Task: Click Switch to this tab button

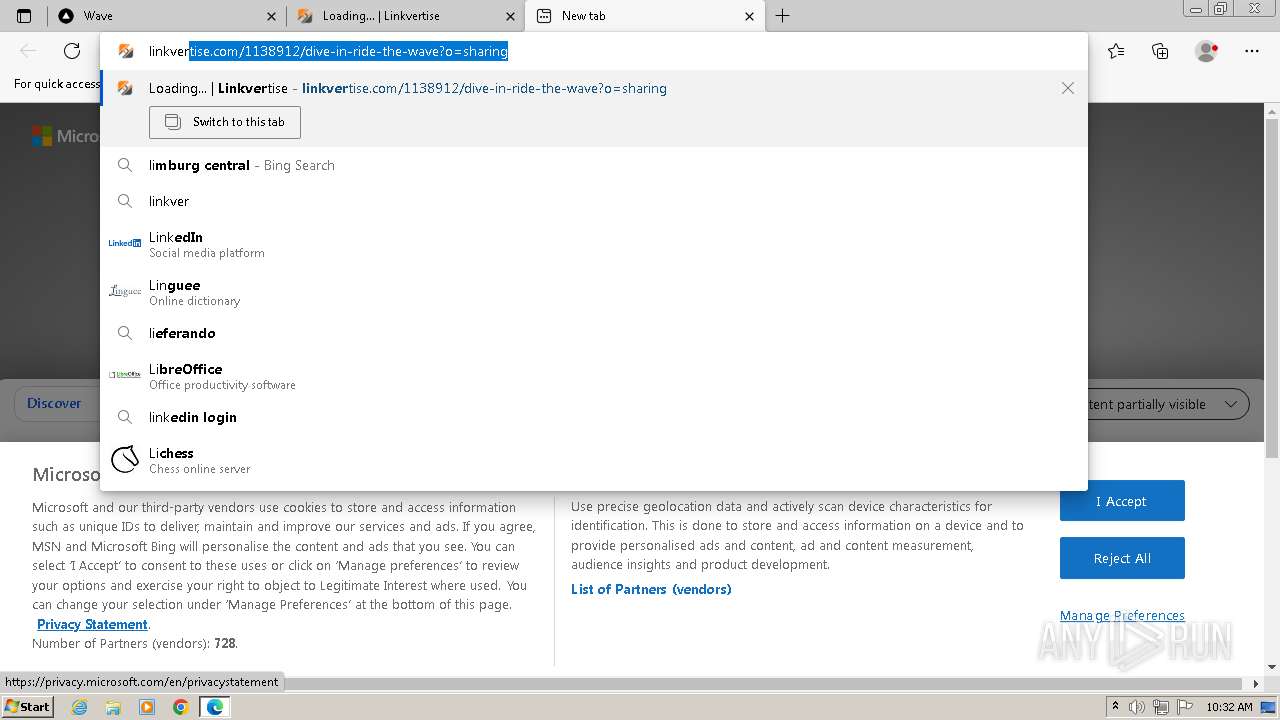Action: click(225, 122)
